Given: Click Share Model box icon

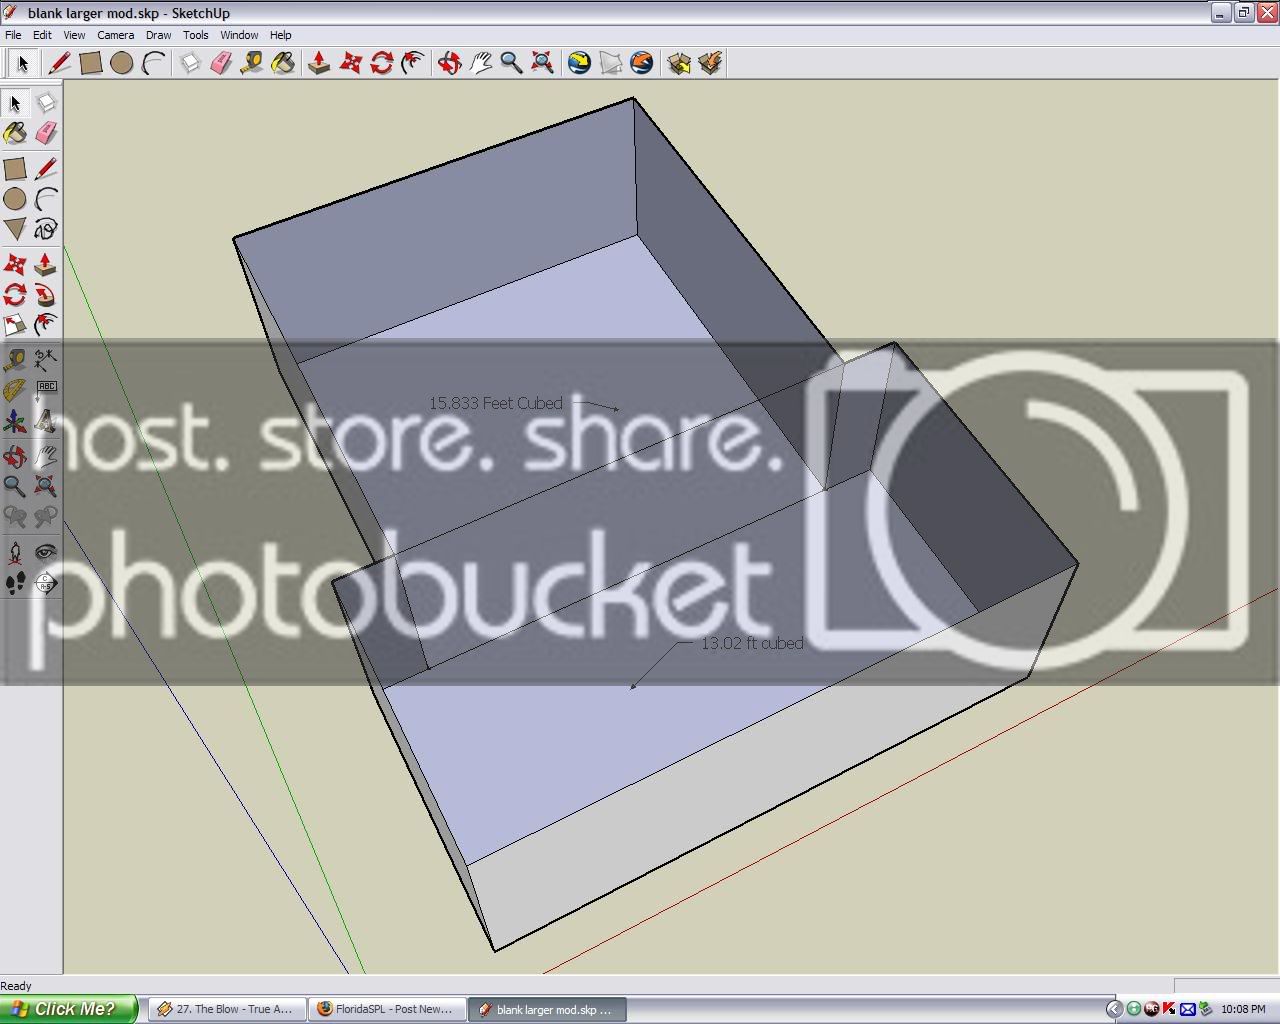Looking at the screenshot, I should click(x=710, y=64).
